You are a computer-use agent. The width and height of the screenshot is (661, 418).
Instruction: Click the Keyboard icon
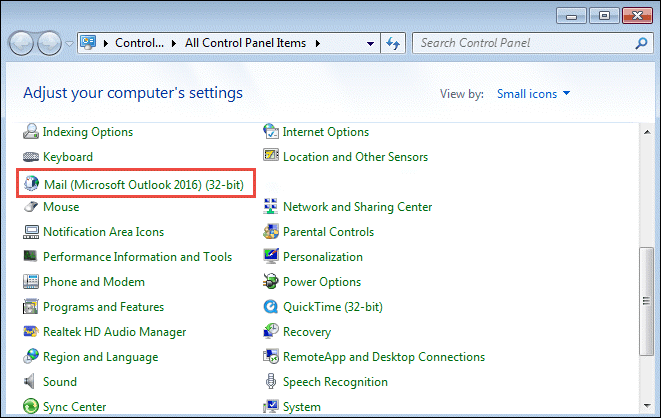pyautogui.click(x=31, y=157)
